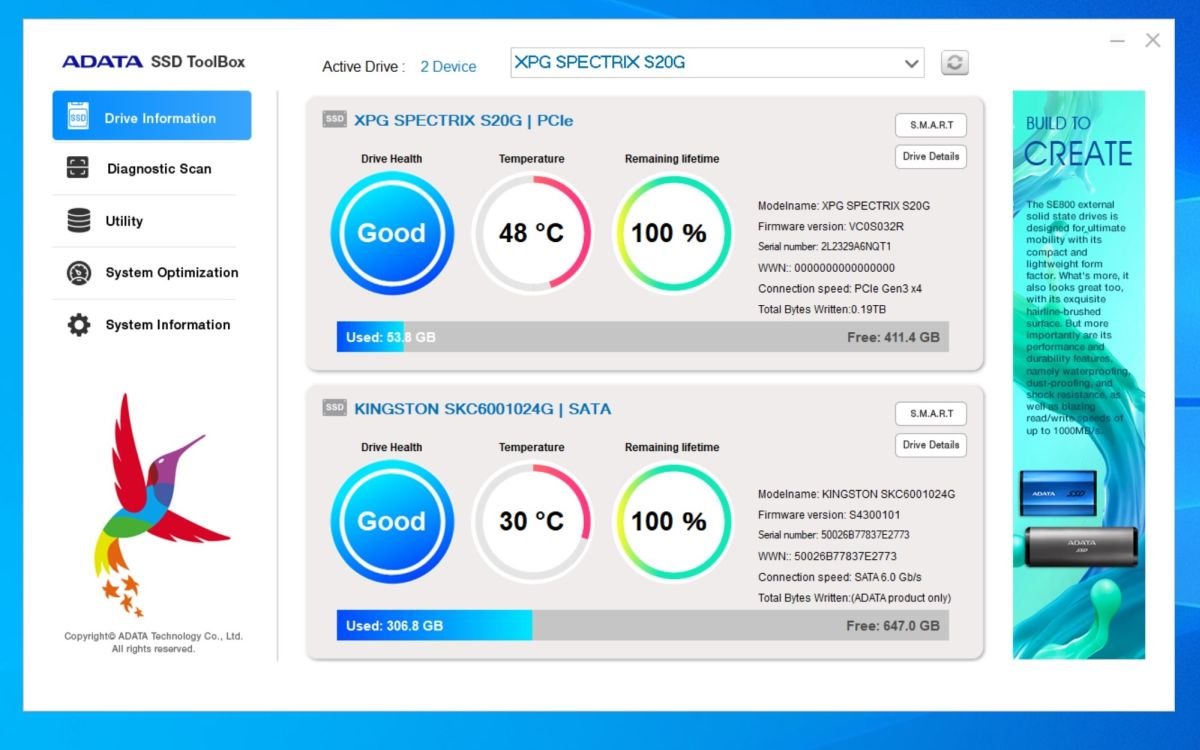Viewport: 1200px width, 750px height.
Task: Click the XPG used 53.8 GB bar
Action: tap(371, 337)
